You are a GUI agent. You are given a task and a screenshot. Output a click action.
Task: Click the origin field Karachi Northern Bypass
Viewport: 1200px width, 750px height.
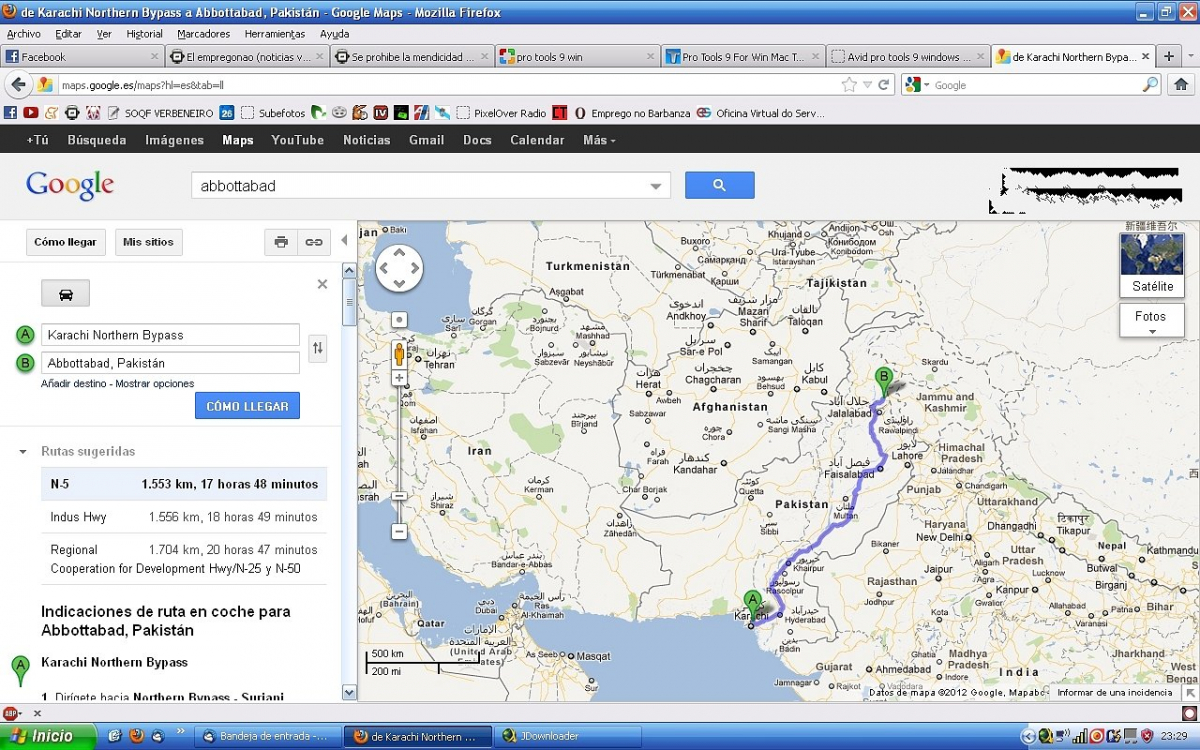(170, 335)
